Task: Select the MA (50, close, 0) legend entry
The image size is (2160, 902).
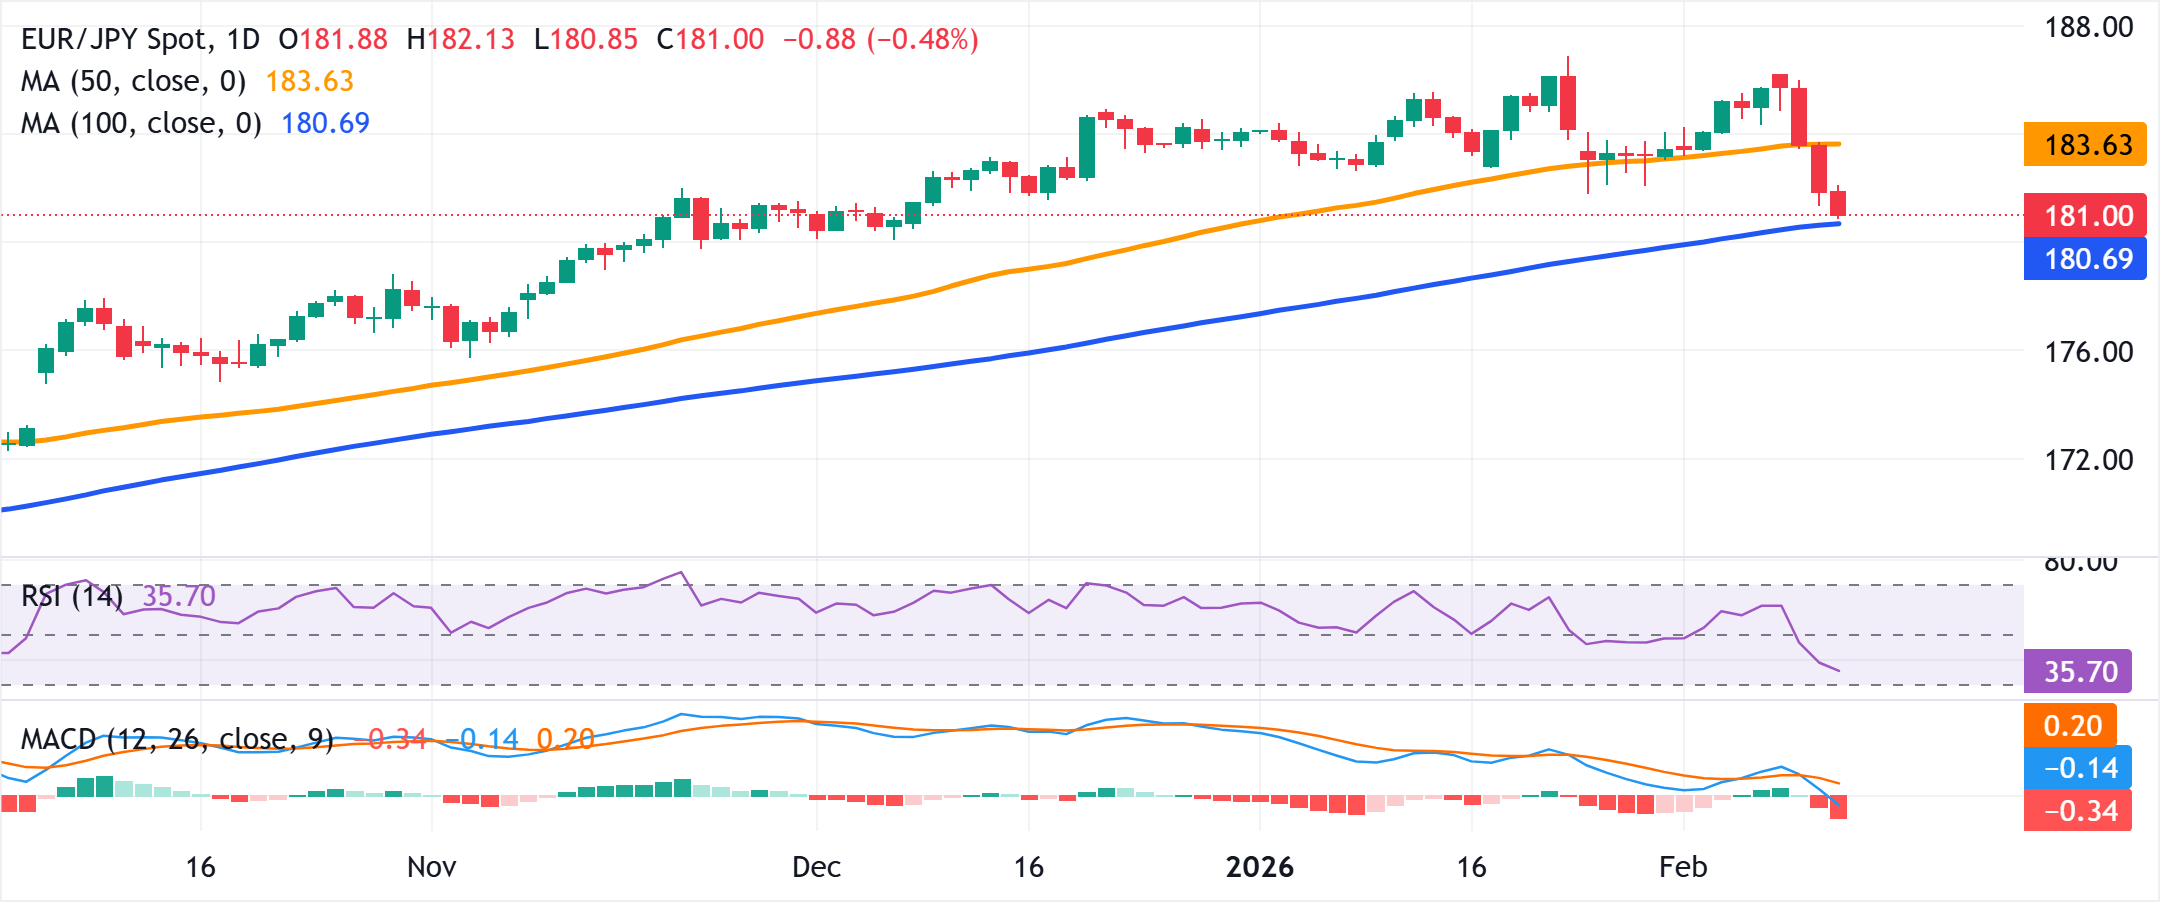Action: 130,82
